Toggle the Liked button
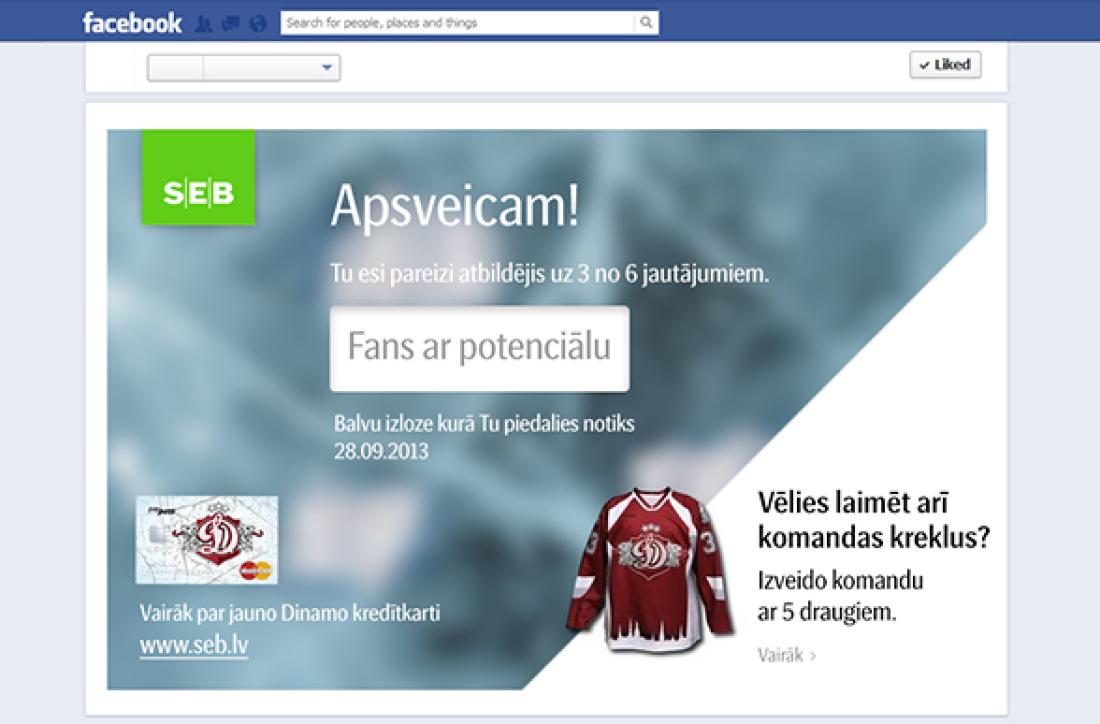Screen dimensions: 1100x724 pos(945,65)
